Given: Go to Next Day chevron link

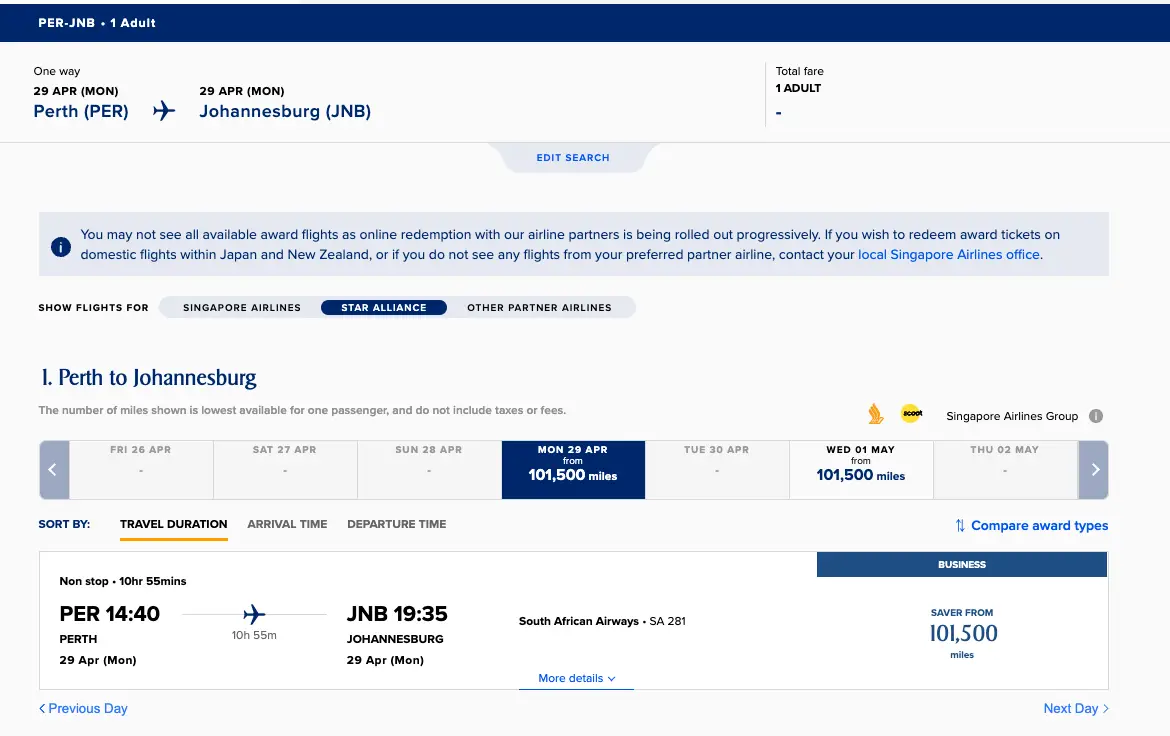Looking at the screenshot, I should pos(1075,708).
